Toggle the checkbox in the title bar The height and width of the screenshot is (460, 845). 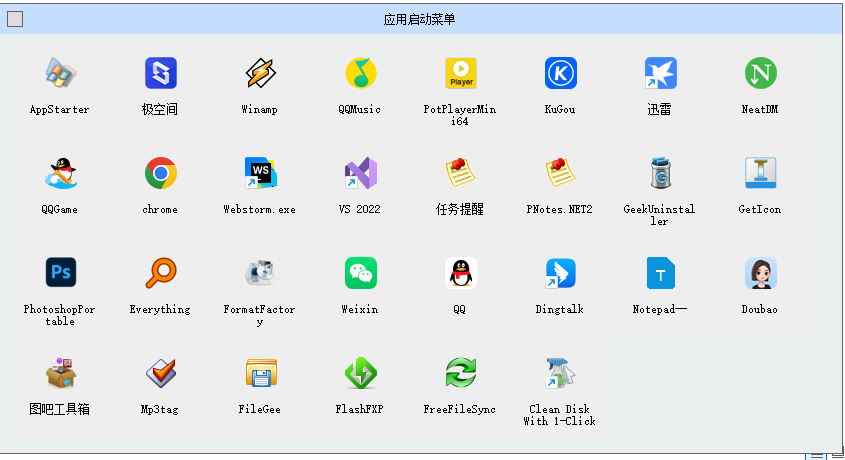tap(15, 19)
